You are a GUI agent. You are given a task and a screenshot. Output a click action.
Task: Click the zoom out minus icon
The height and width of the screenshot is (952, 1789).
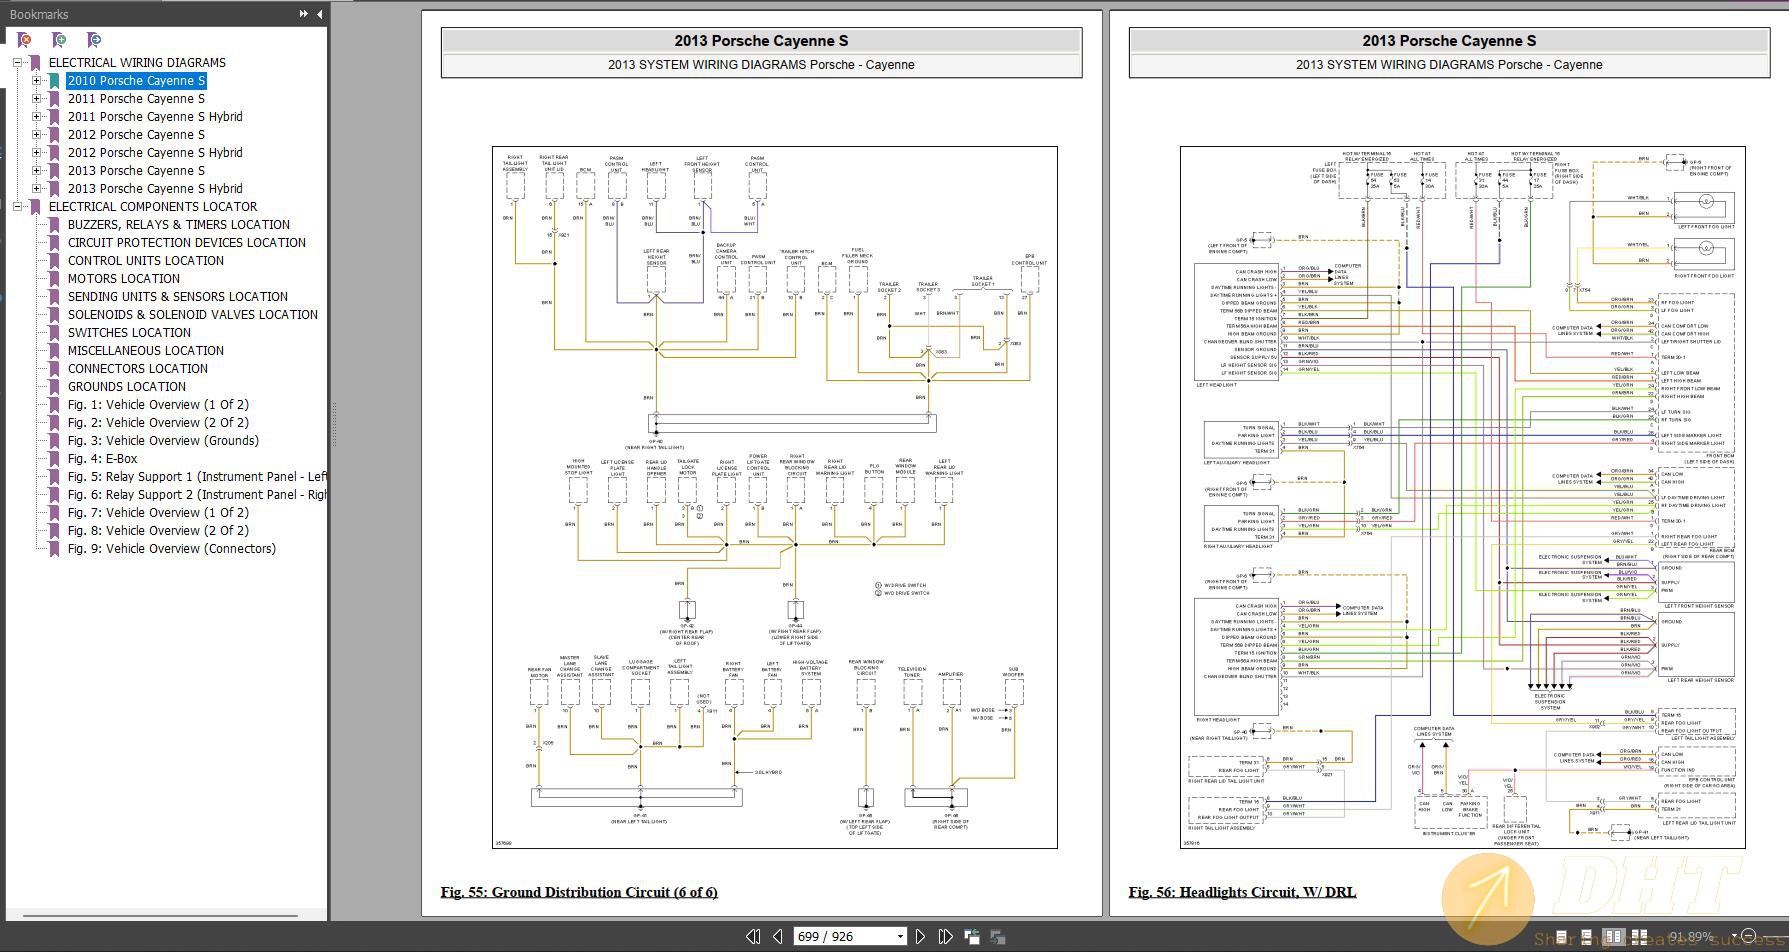[1748, 937]
